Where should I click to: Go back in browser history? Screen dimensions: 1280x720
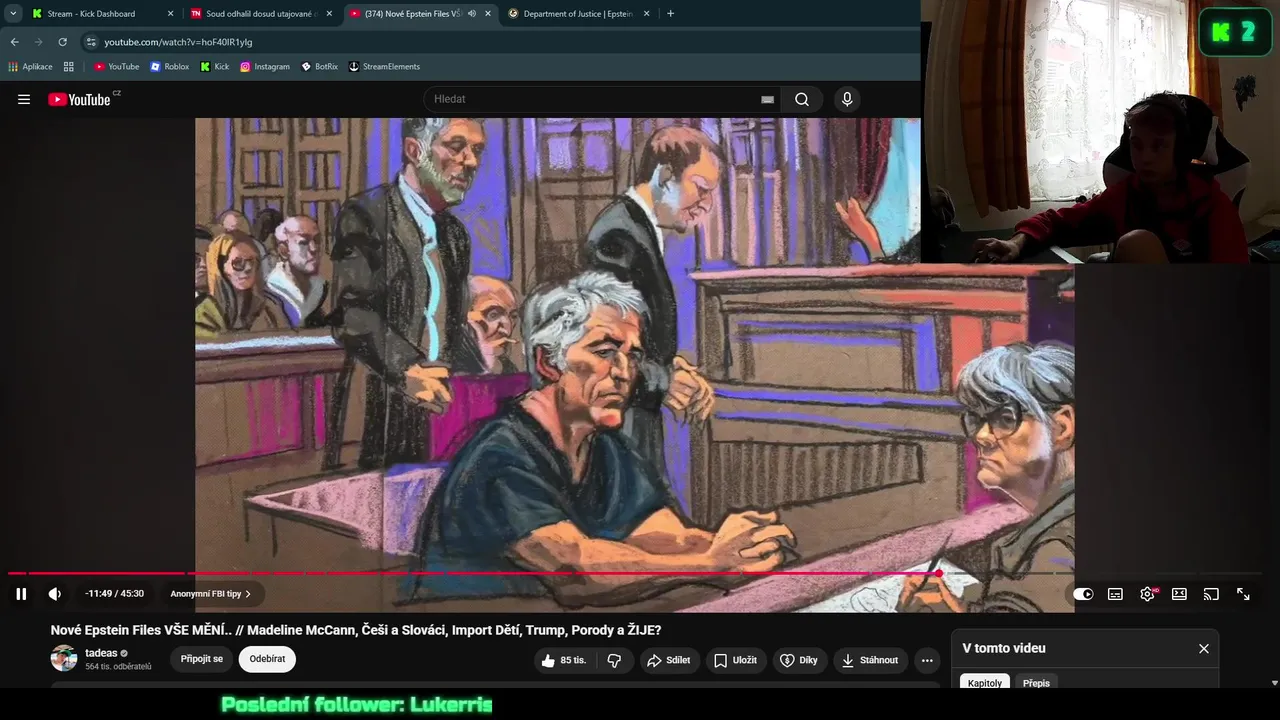[x=14, y=42]
